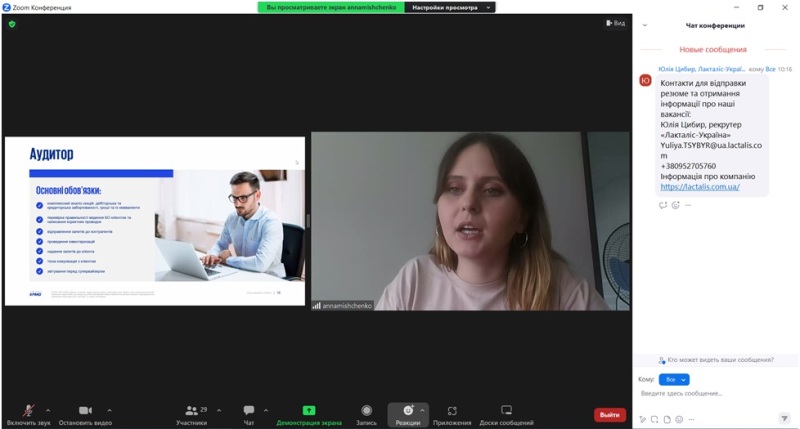This screenshot has height=429, width=800.
Task: Minimize the Zoom window
Action: tap(736, 8)
